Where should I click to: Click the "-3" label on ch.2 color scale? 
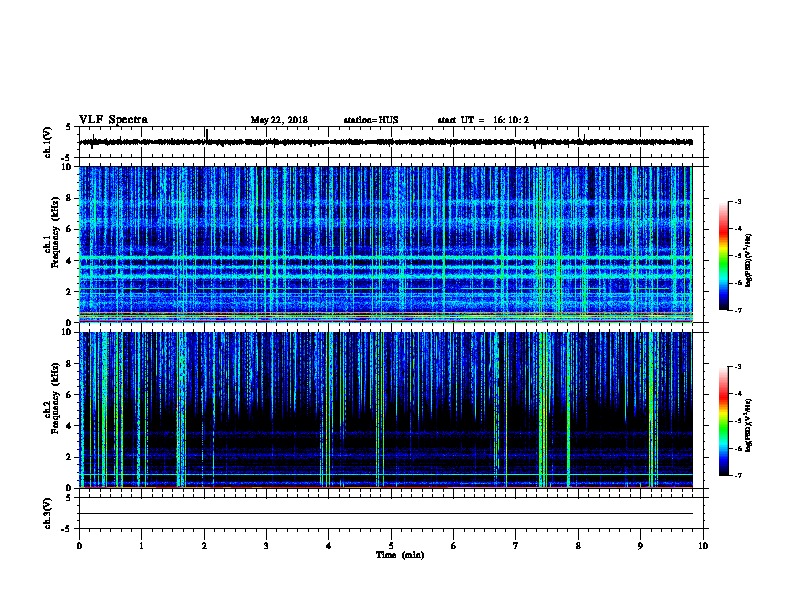click(x=737, y=367)
